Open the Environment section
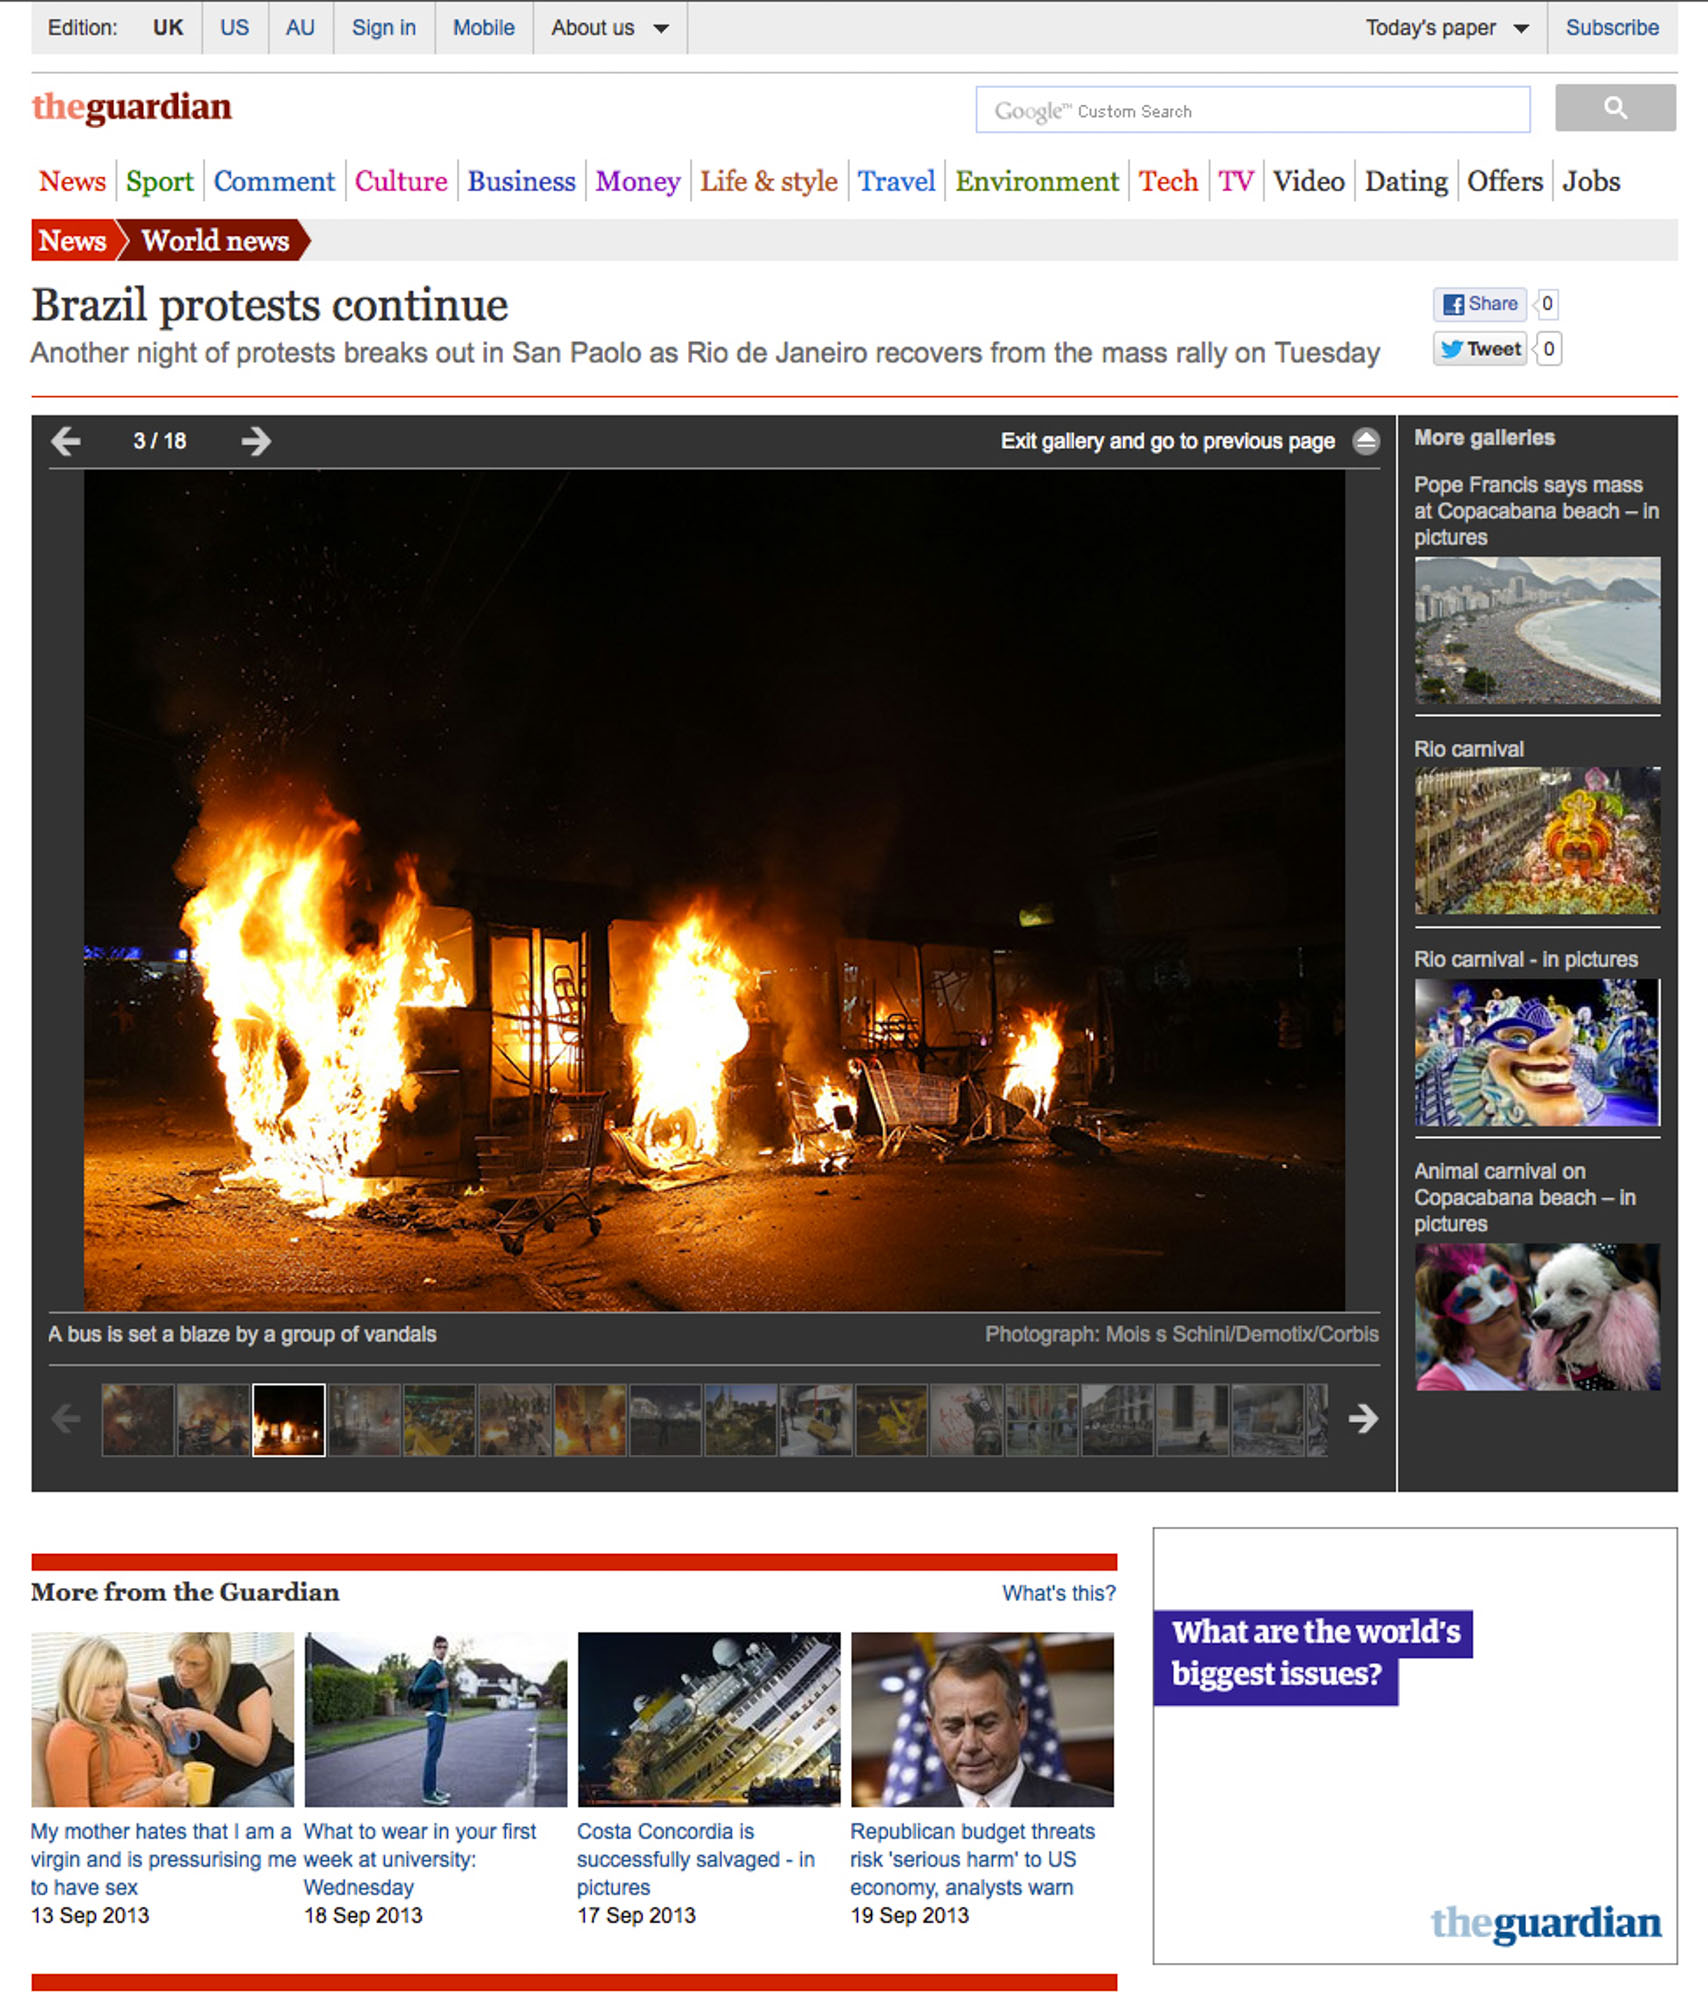Screen dimensions: 1708x2000 [x=1036, y=182]
